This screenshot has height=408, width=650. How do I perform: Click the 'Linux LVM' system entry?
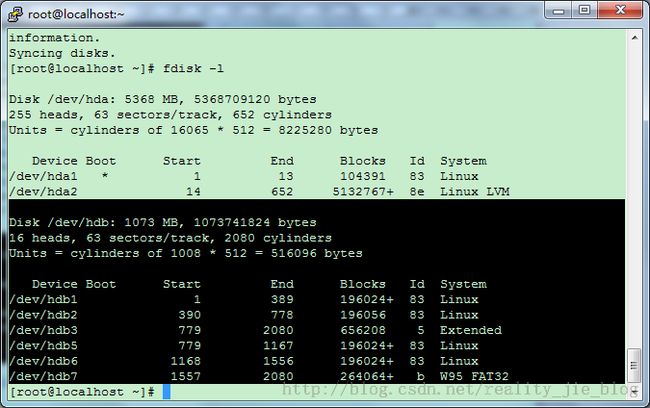(475, 192)
